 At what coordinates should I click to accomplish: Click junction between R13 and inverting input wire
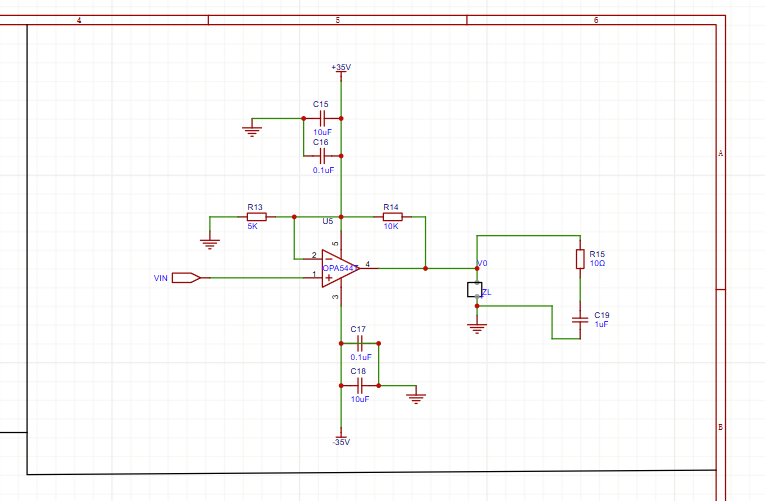pyautogui.click(x=294, y=217)
